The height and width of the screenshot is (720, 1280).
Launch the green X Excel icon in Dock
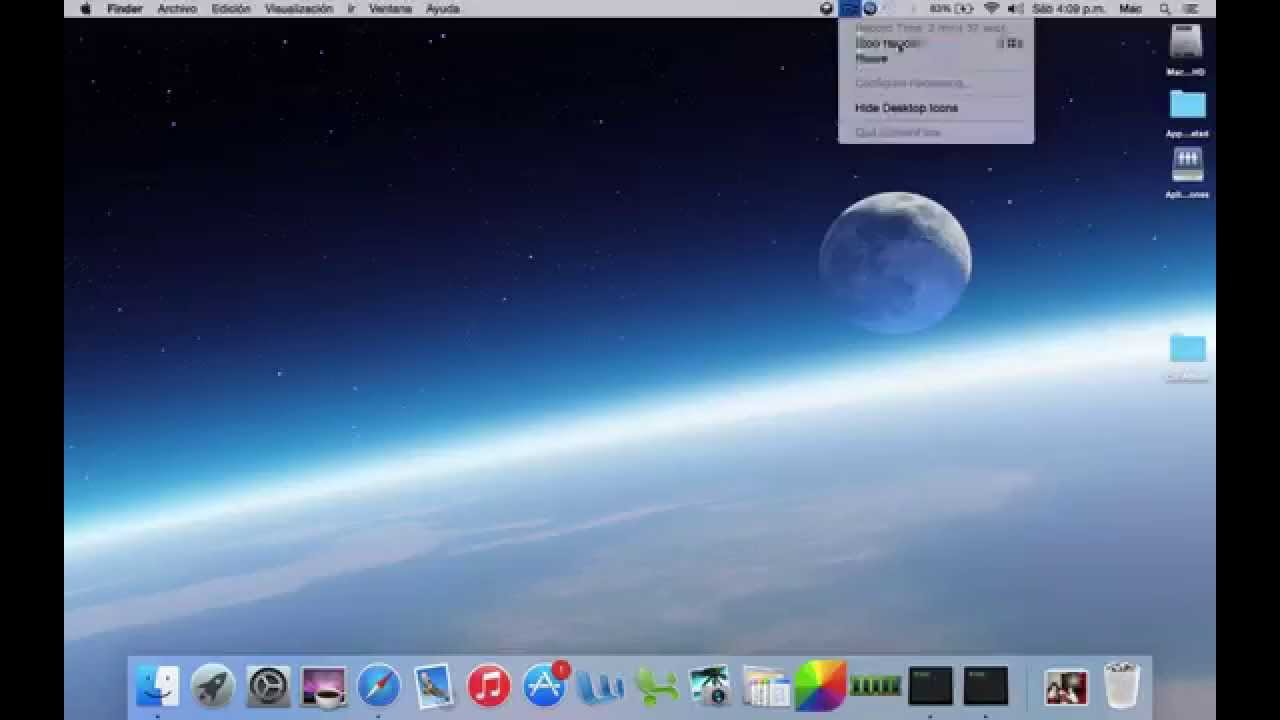click(656, 686)
